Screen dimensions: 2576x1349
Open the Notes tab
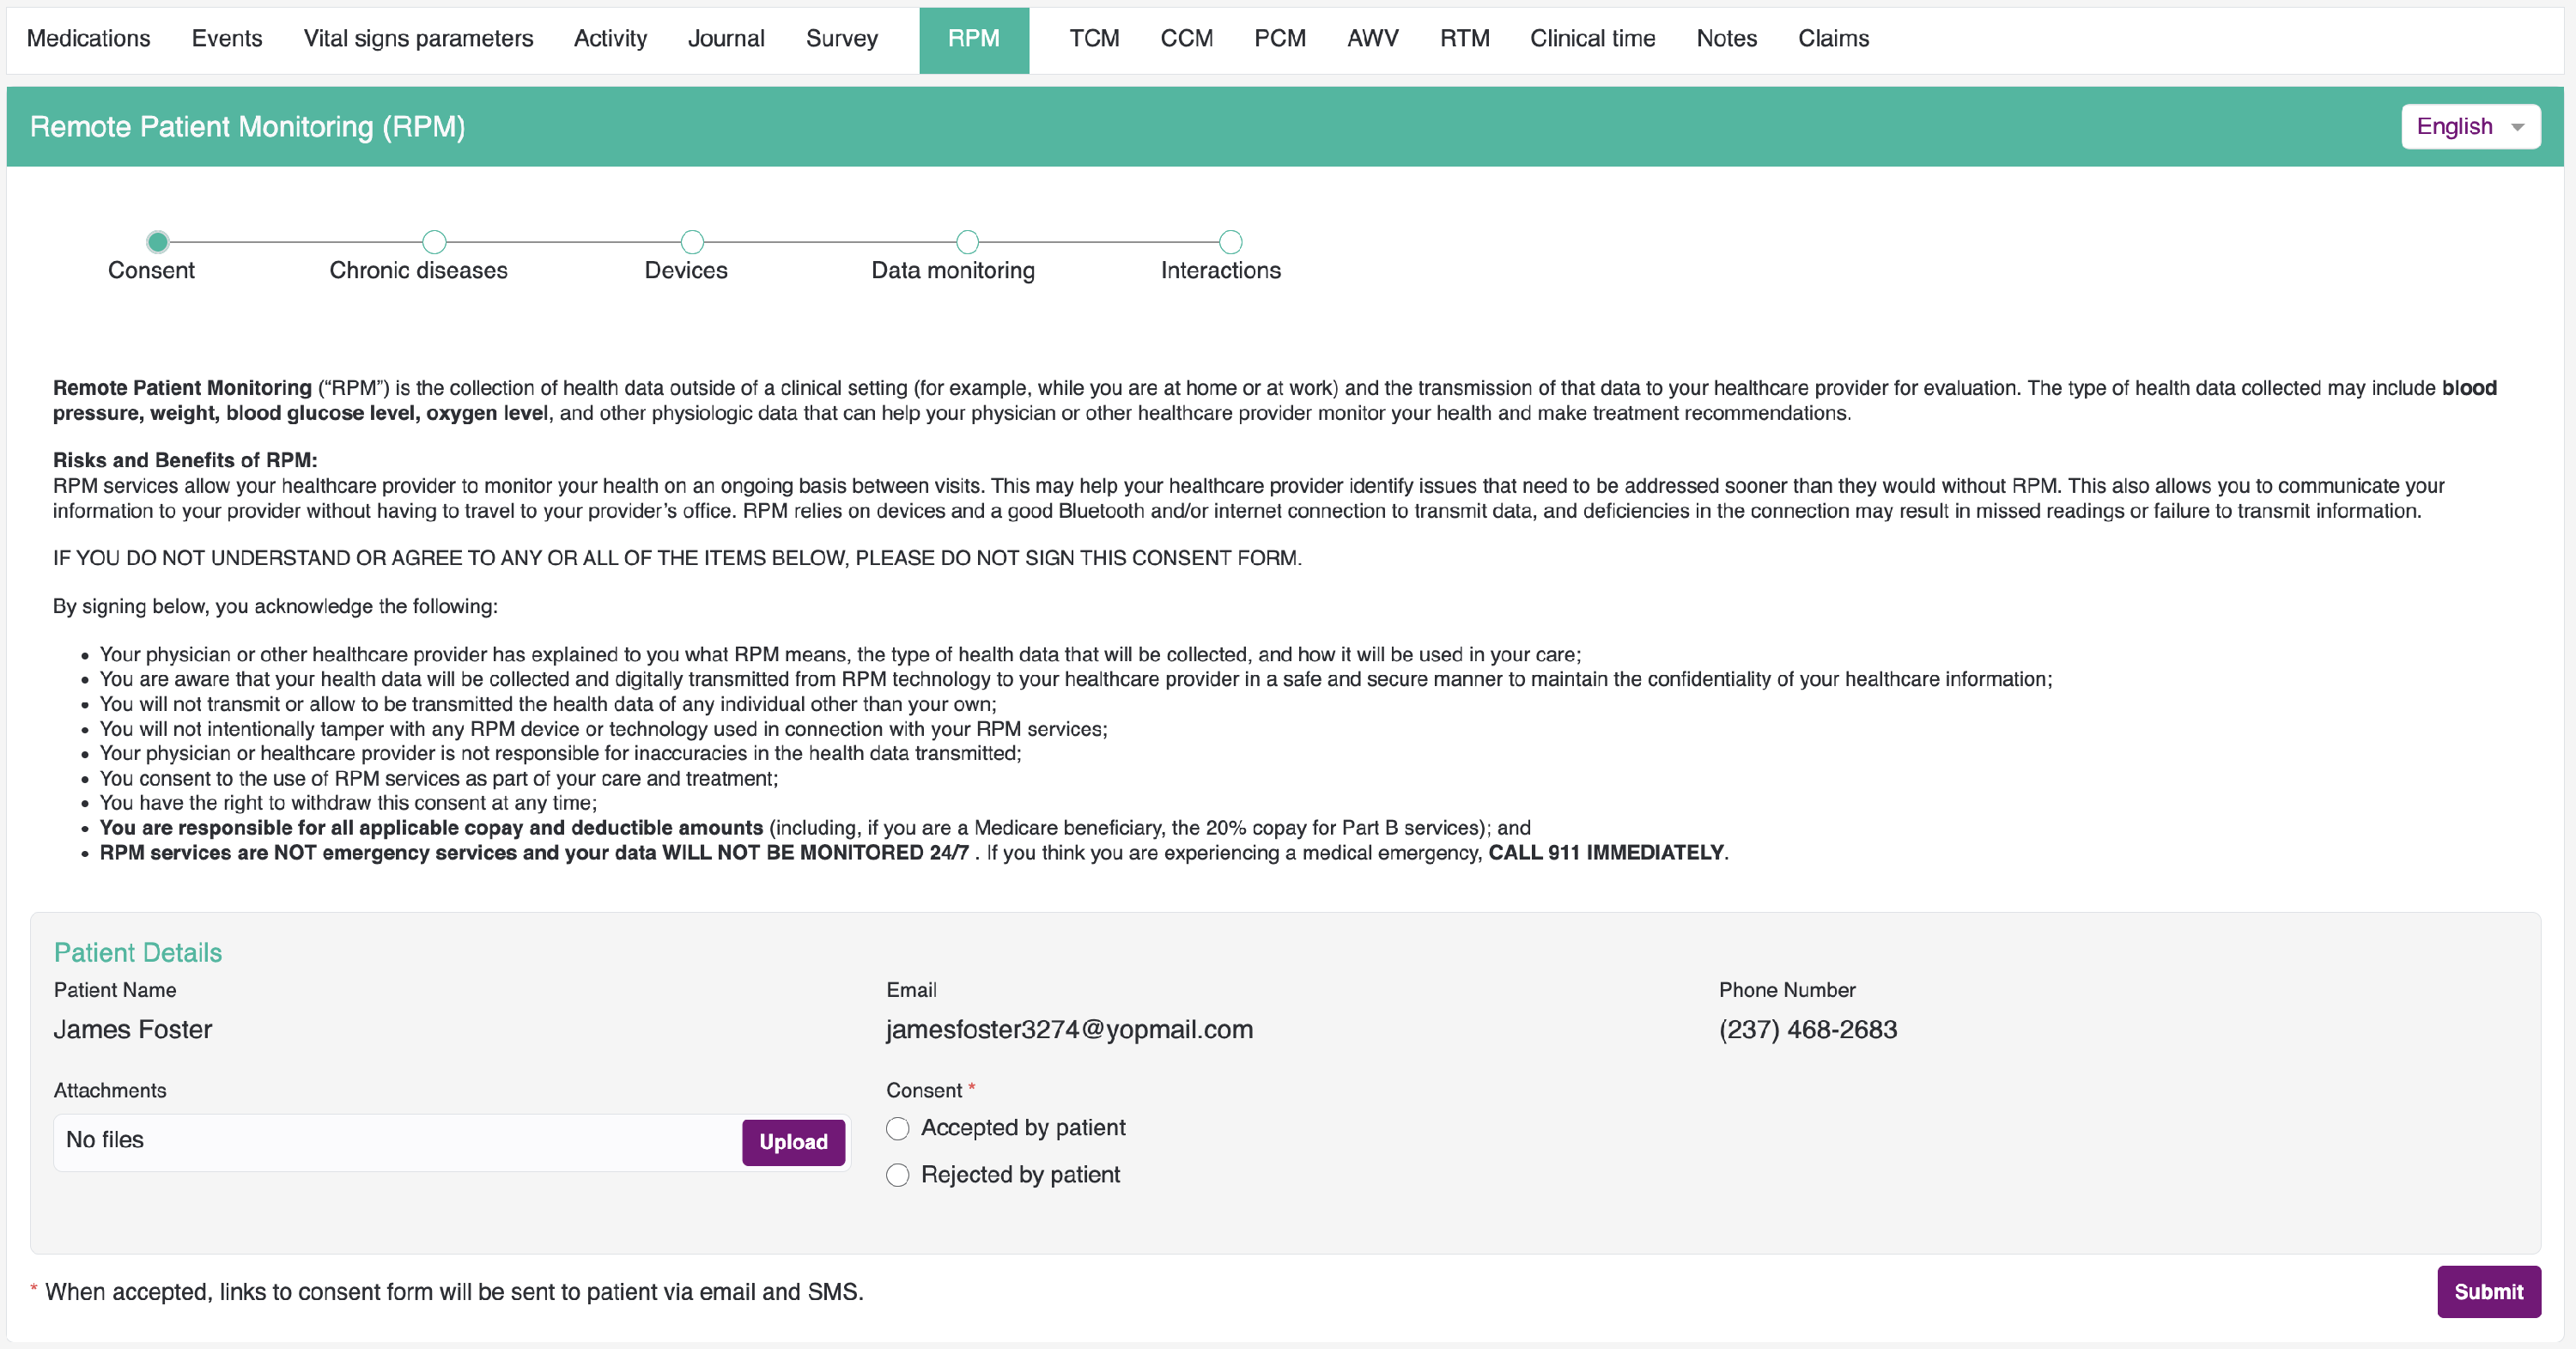tap(1726, 39)
